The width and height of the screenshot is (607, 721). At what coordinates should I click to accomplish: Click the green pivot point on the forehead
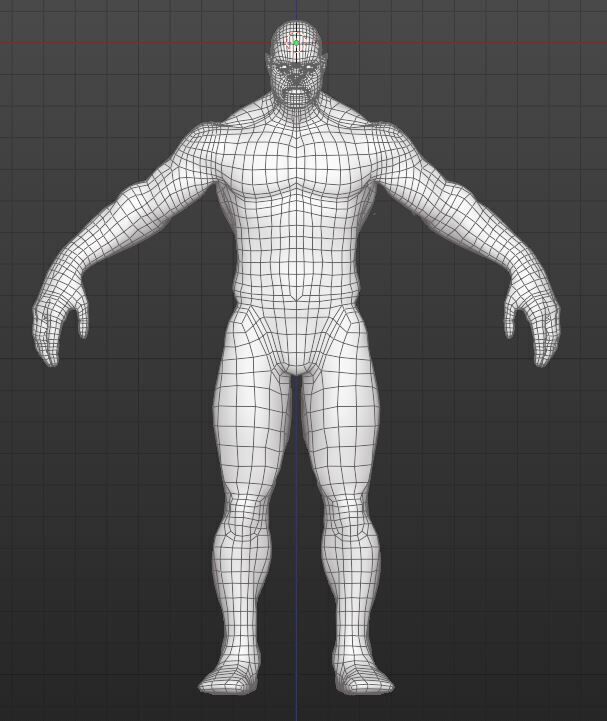pyautogui.click(x=297, y=43)
